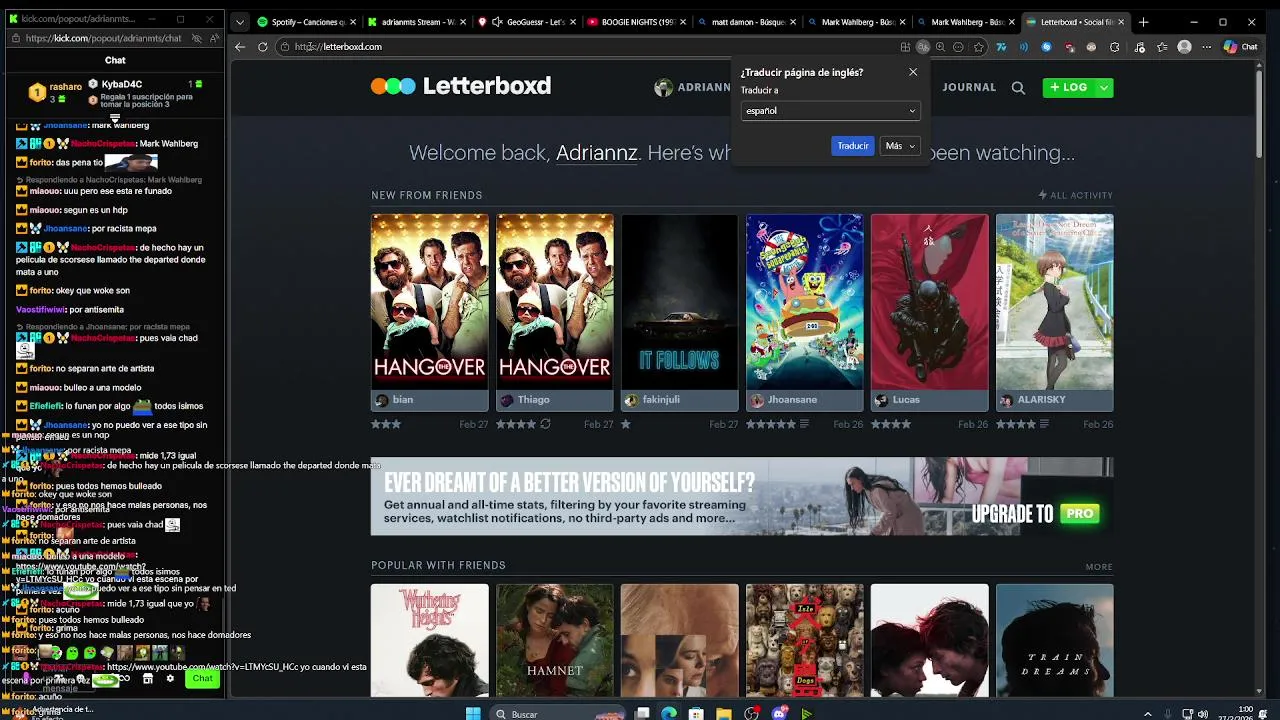
Task: Open Lucas's red poster film
Action: click(929, 301)
